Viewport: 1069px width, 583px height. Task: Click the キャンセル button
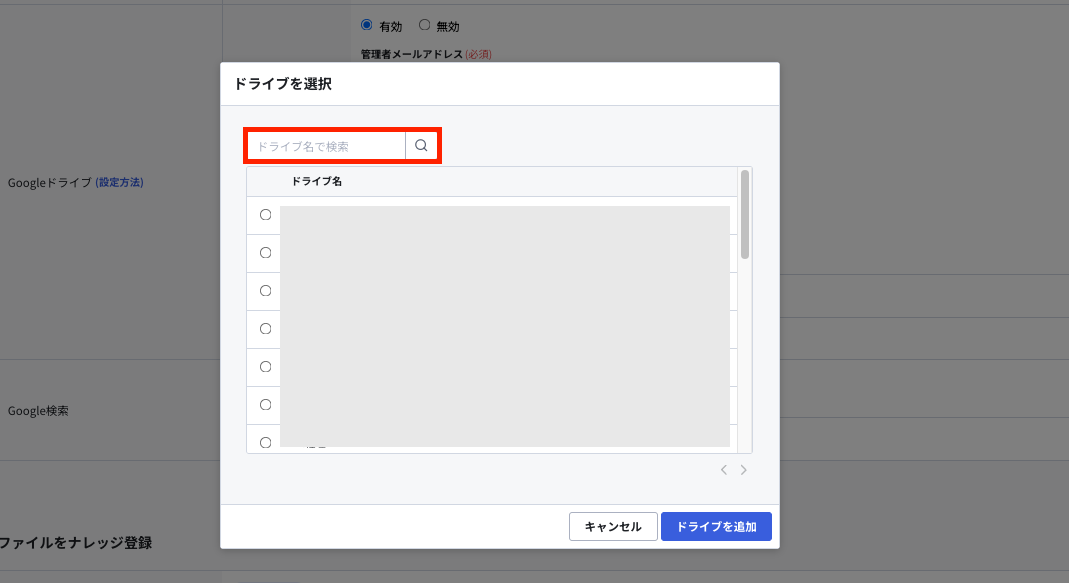click(x=613, y=526)
